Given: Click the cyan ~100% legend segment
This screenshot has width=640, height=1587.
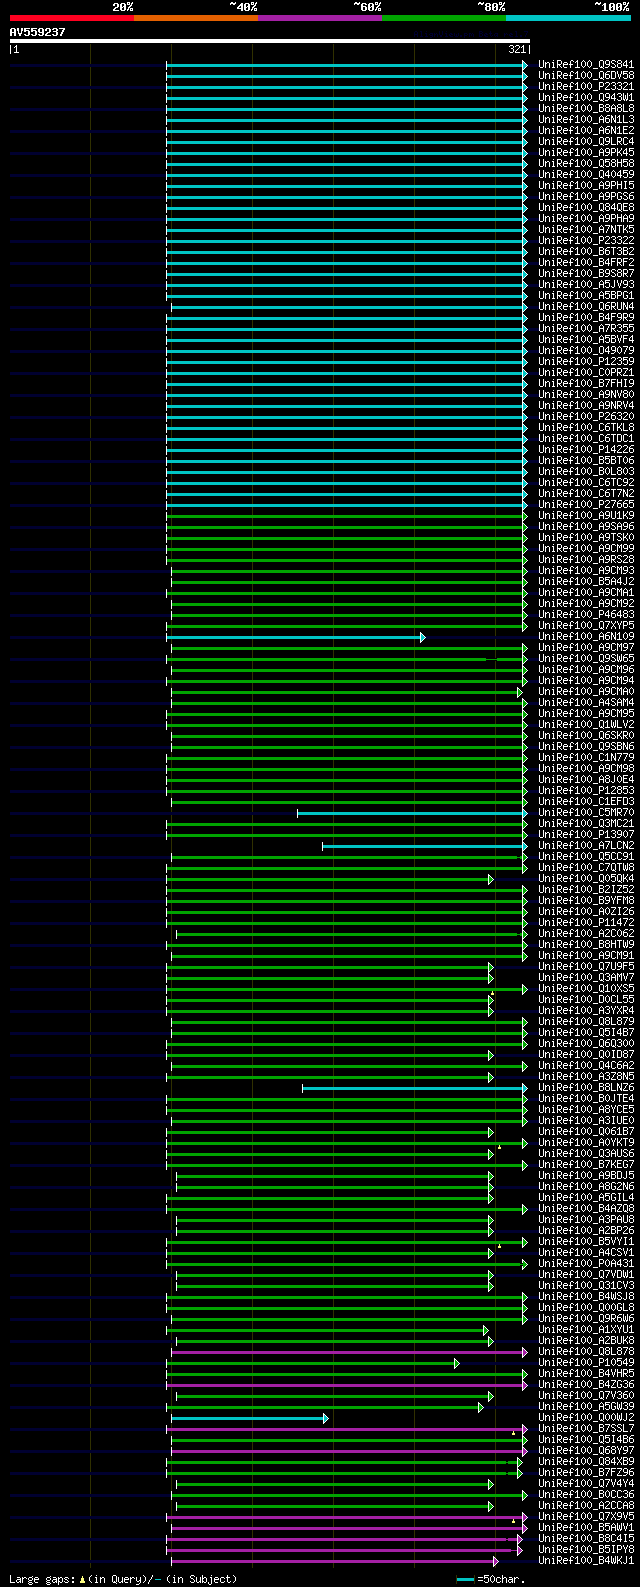Looking at the screenshot, I should tap(567, 18).
